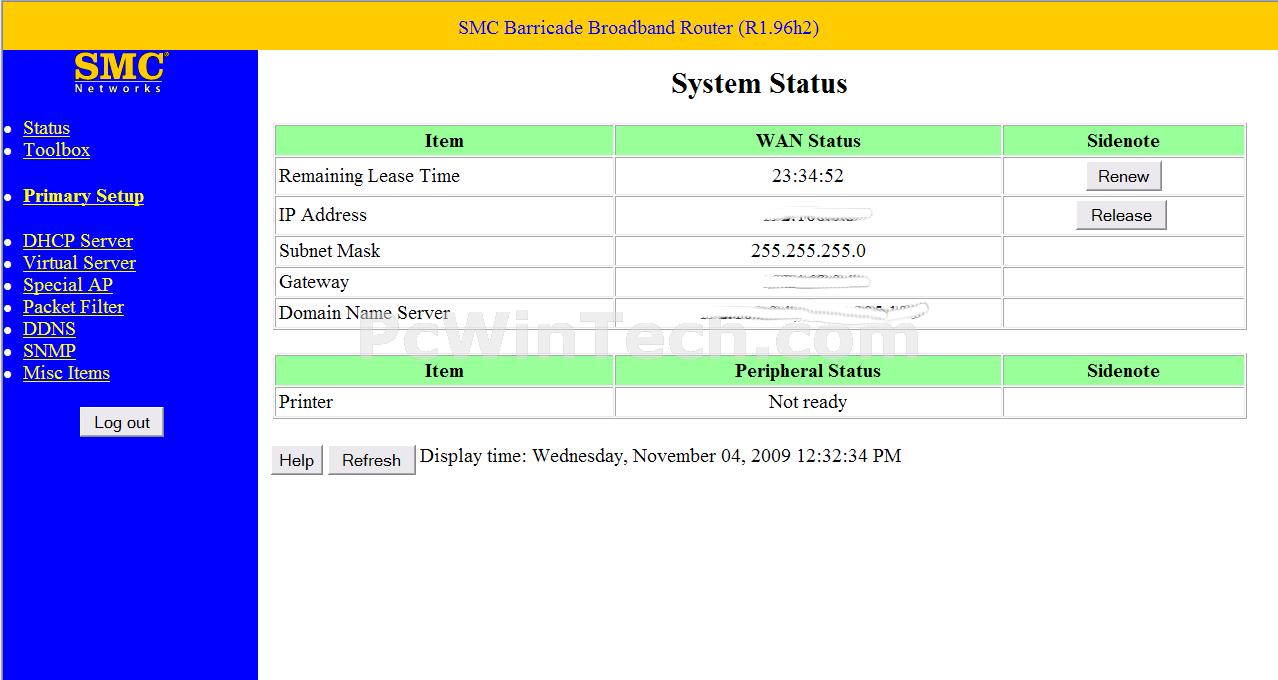Click the Printer 'Not ready' status

pos(808,402)
